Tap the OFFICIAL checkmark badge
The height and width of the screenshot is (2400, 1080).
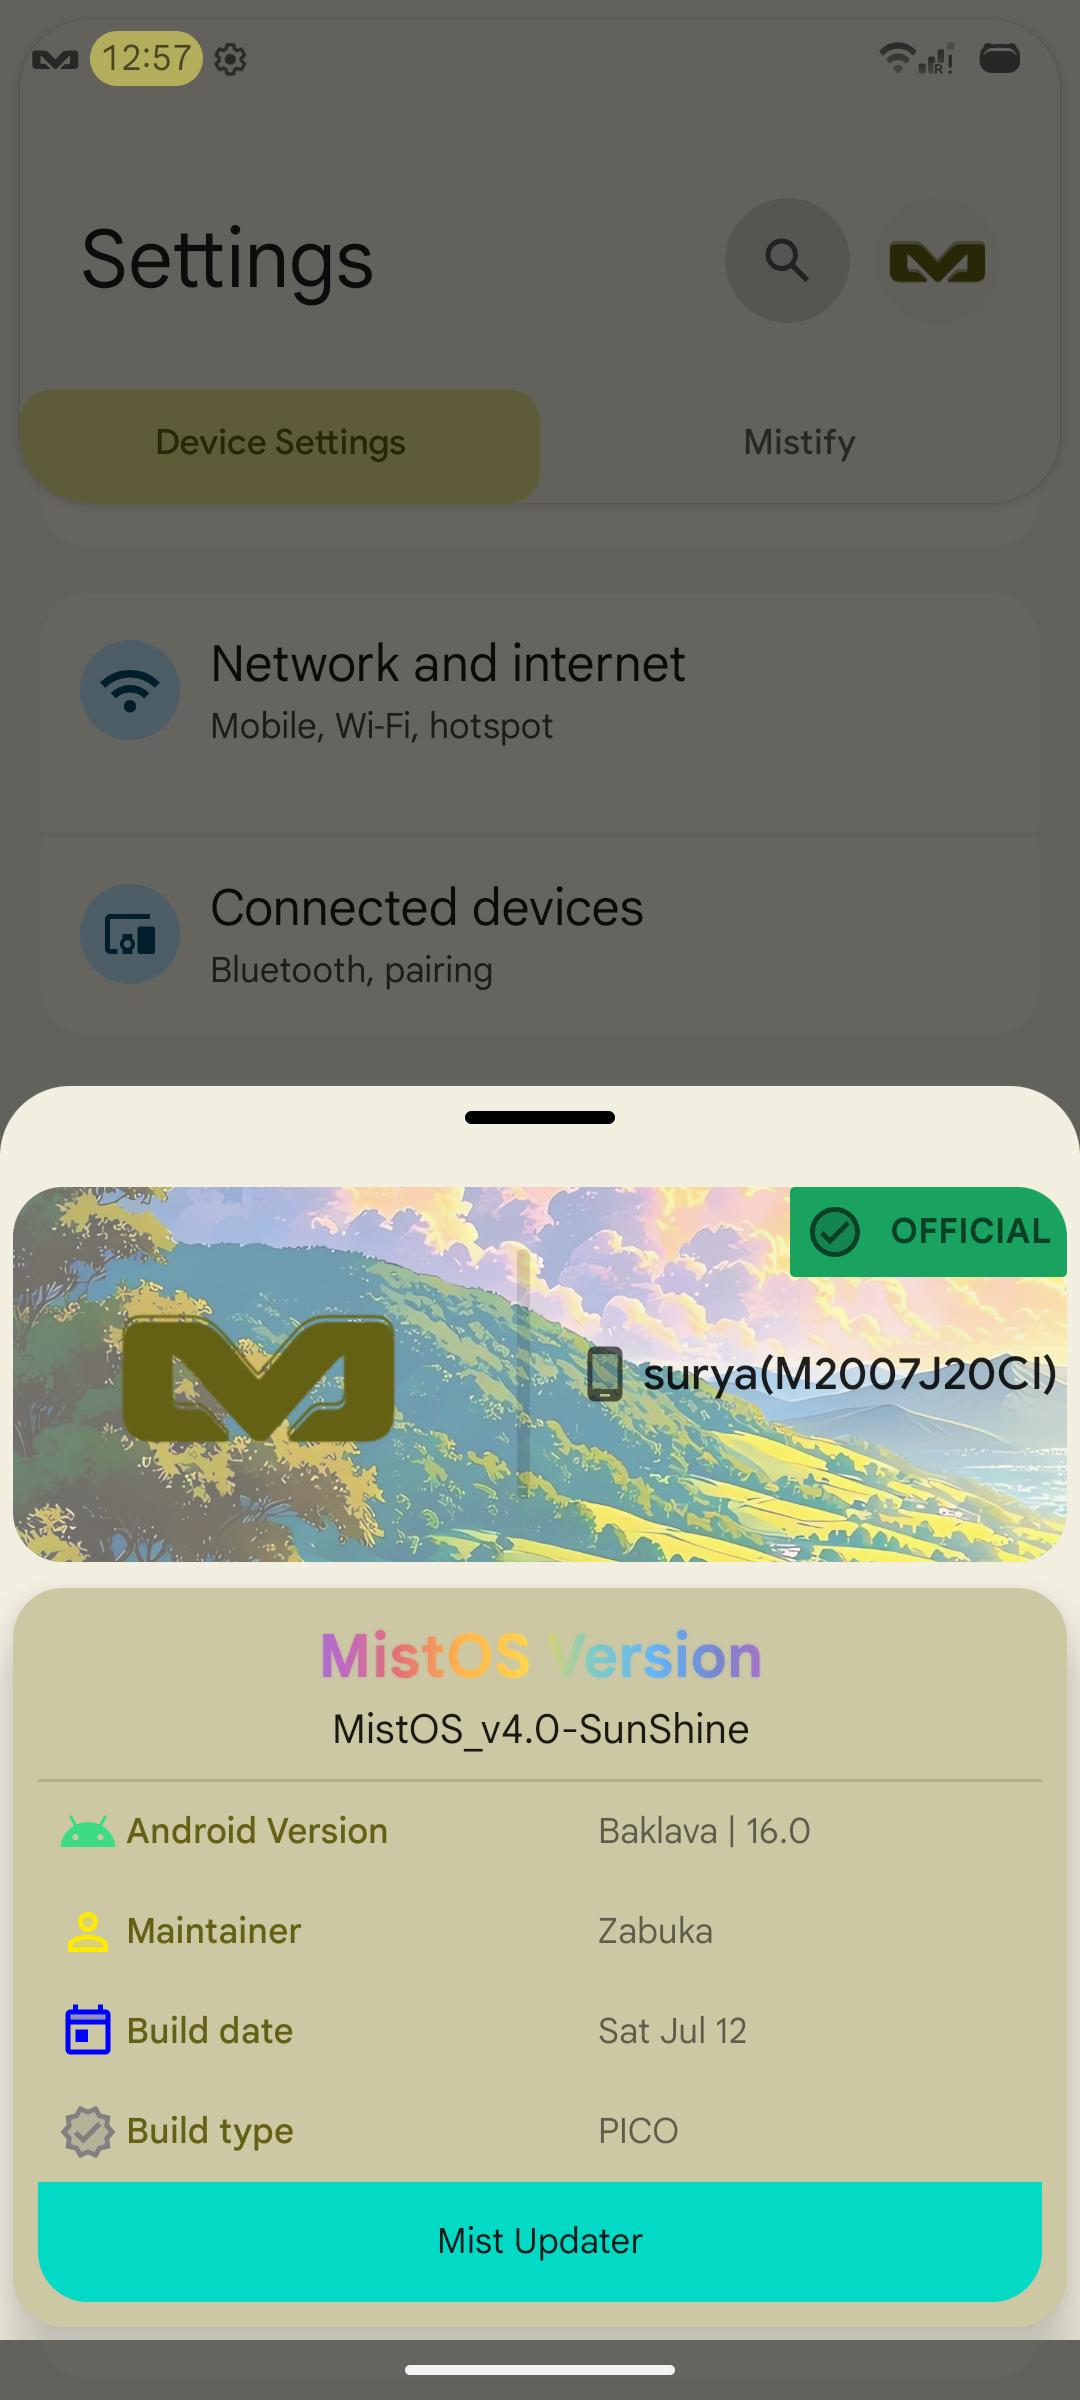pos(928,1231)
